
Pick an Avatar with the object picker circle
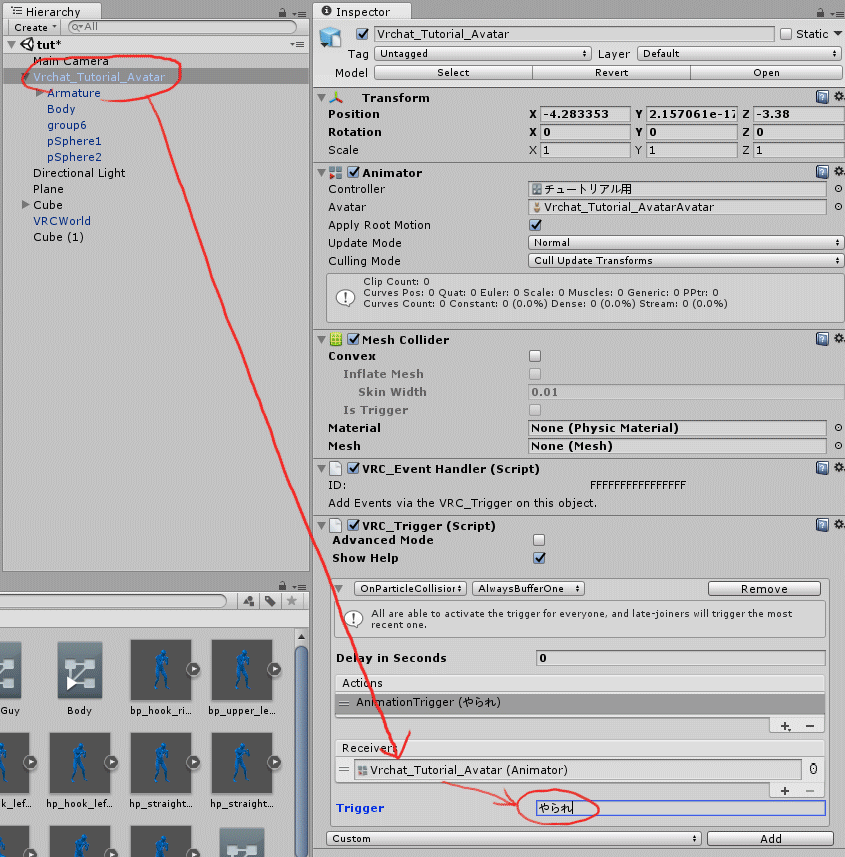[x=838, y=207]
